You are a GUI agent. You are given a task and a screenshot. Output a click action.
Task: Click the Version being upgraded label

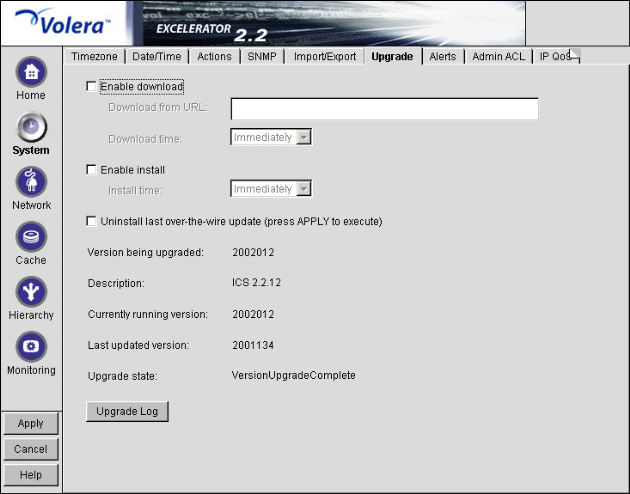tap(145, 252)
